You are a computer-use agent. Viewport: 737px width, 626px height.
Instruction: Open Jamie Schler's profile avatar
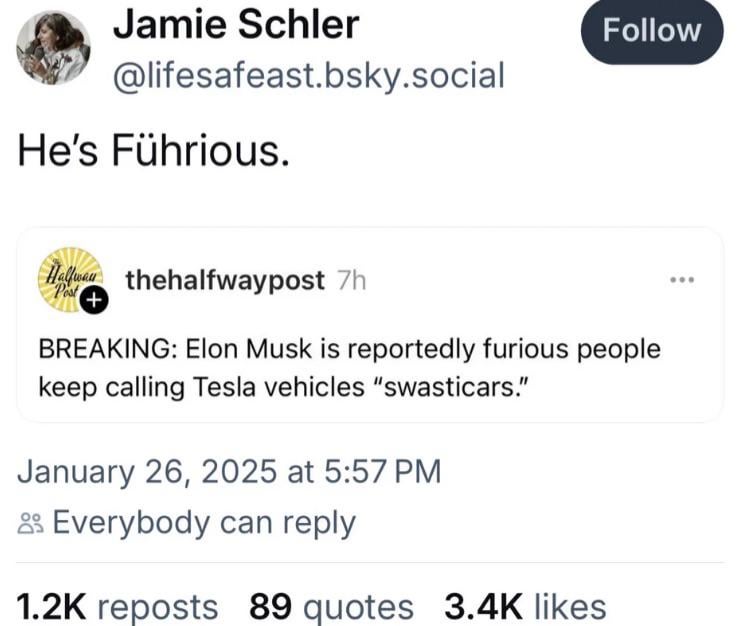tap(53, 47)
